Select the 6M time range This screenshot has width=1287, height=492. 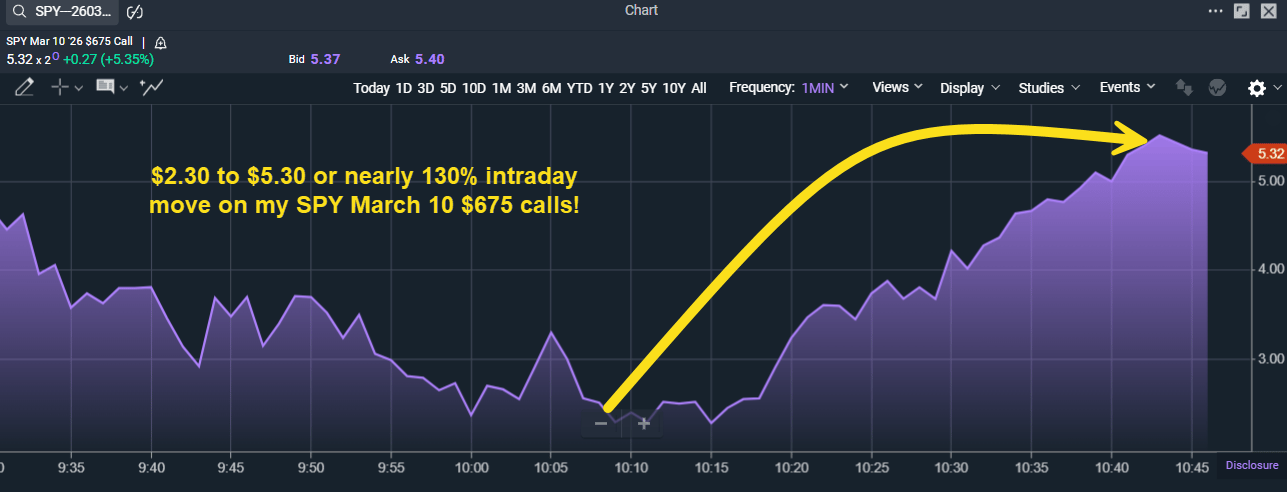(x=552, y=88)
